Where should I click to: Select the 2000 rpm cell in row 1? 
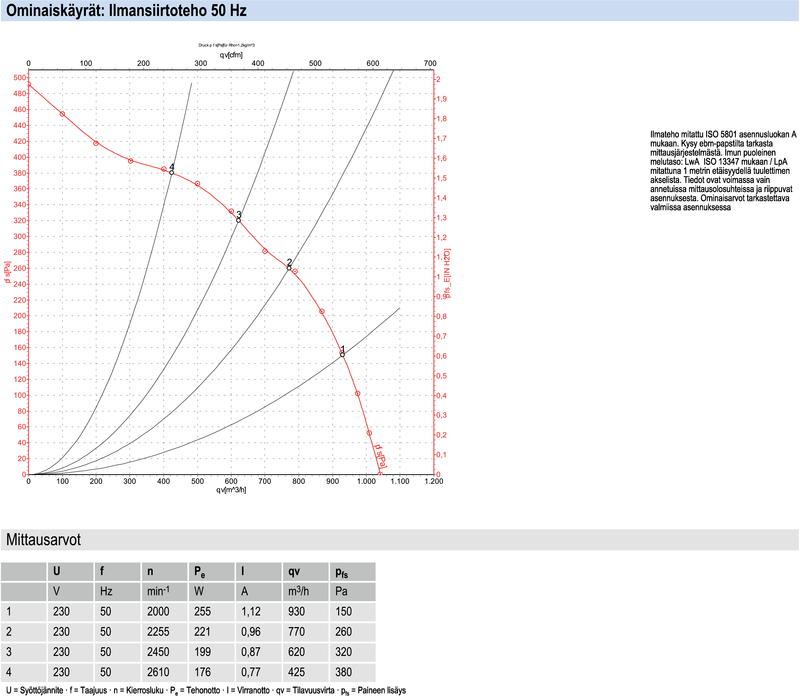click(158, 610)
